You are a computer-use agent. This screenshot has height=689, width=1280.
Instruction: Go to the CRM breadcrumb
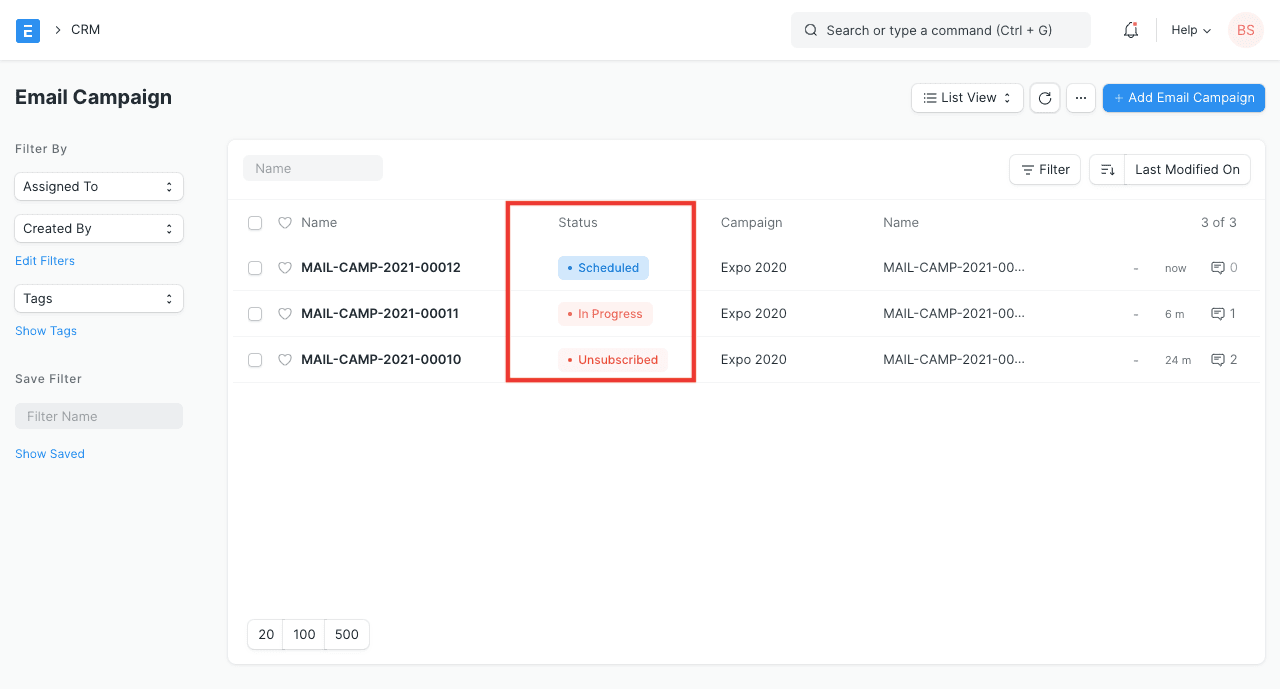coord(86,30)
